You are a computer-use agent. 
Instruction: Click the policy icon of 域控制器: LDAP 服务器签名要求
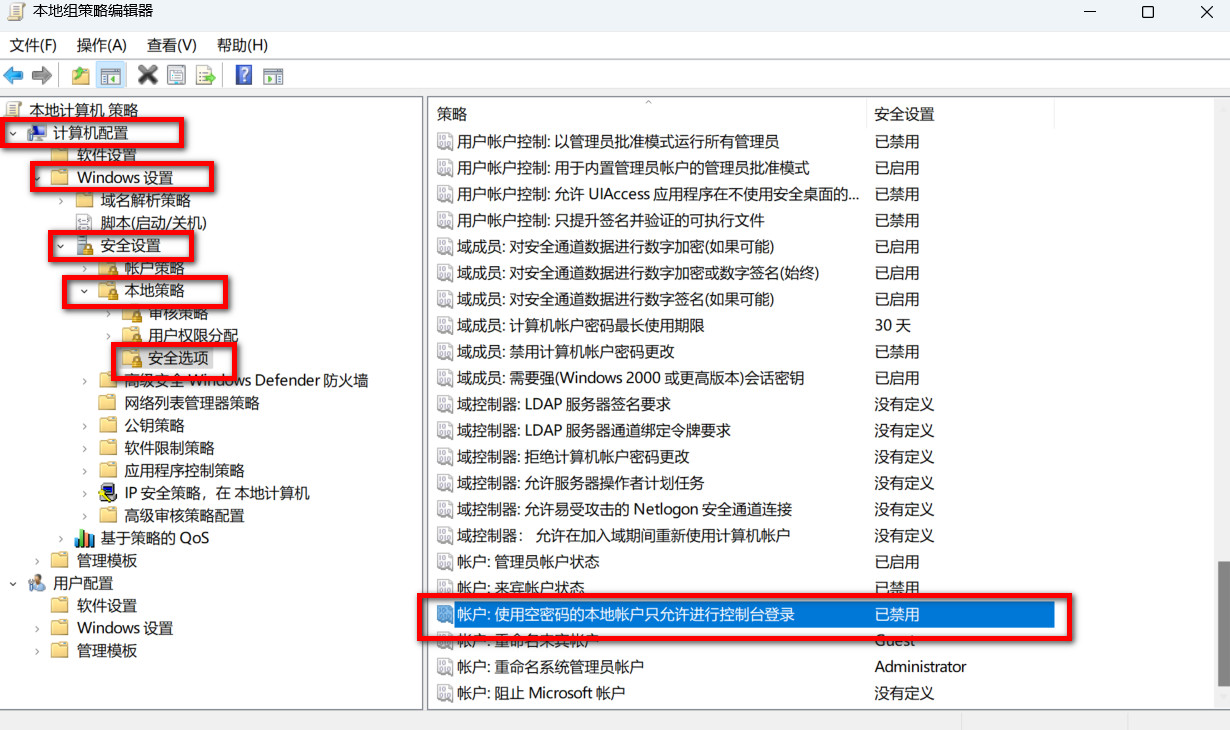pyautogui.click(x=445, y=404)
